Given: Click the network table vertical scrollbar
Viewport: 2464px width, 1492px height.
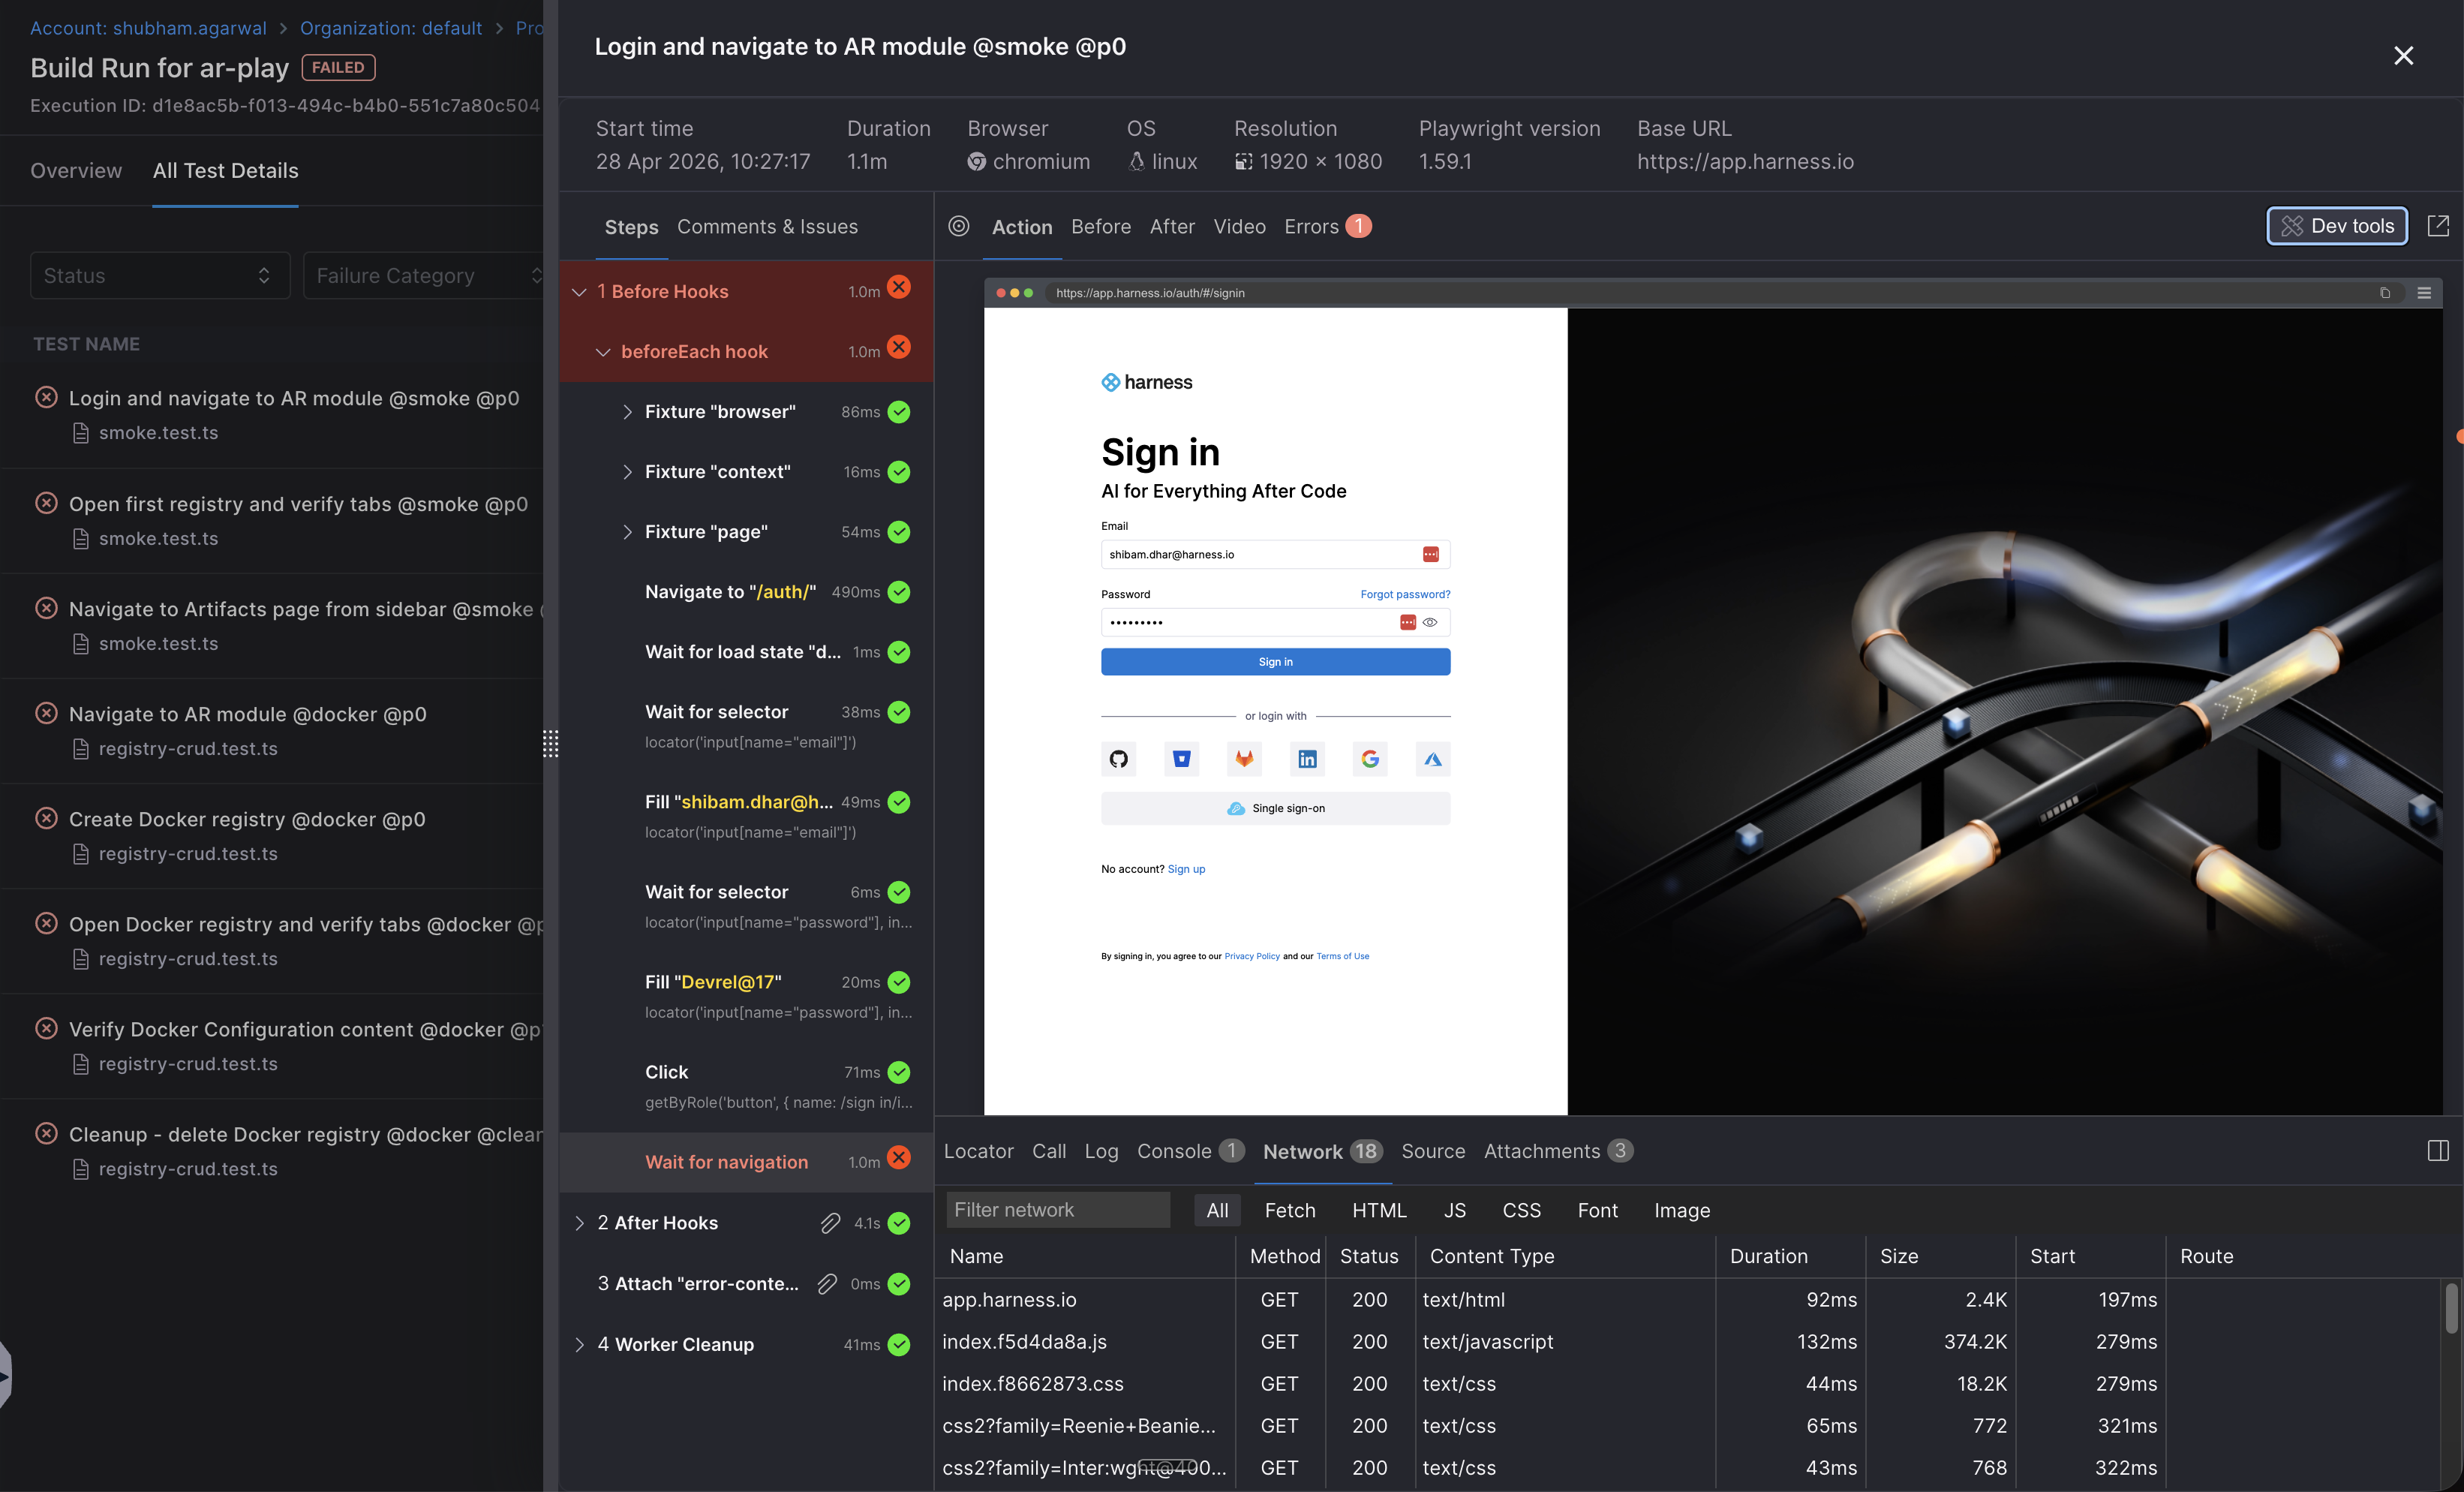Looking at the screenshot, I should click(2451, 1309).
